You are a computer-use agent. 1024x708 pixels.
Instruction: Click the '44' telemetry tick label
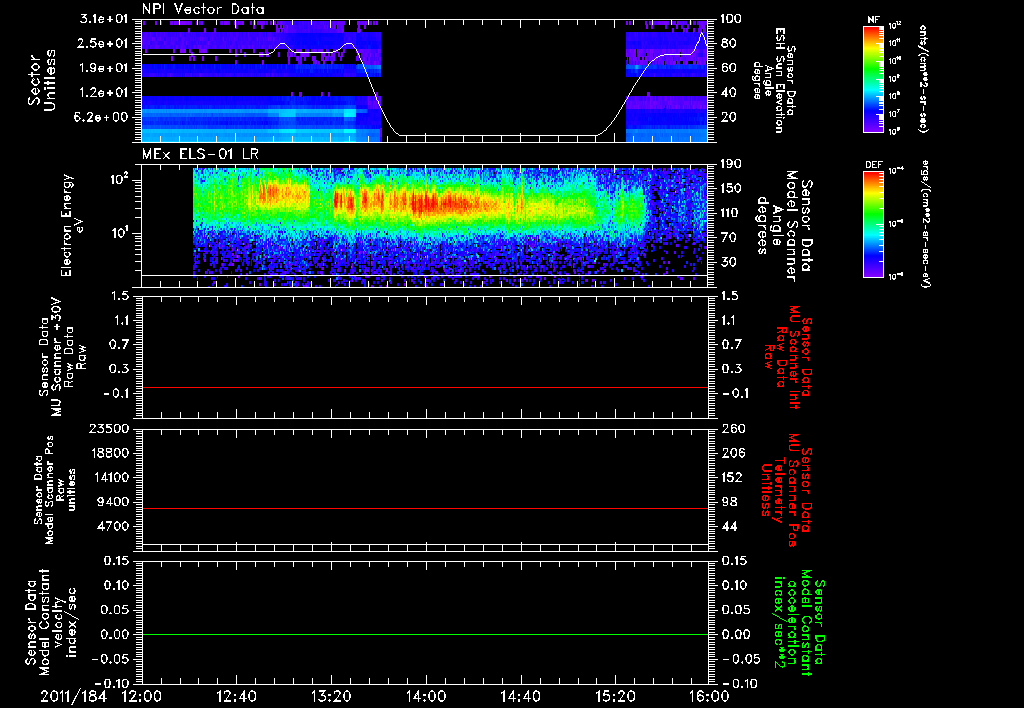[729, 526]
